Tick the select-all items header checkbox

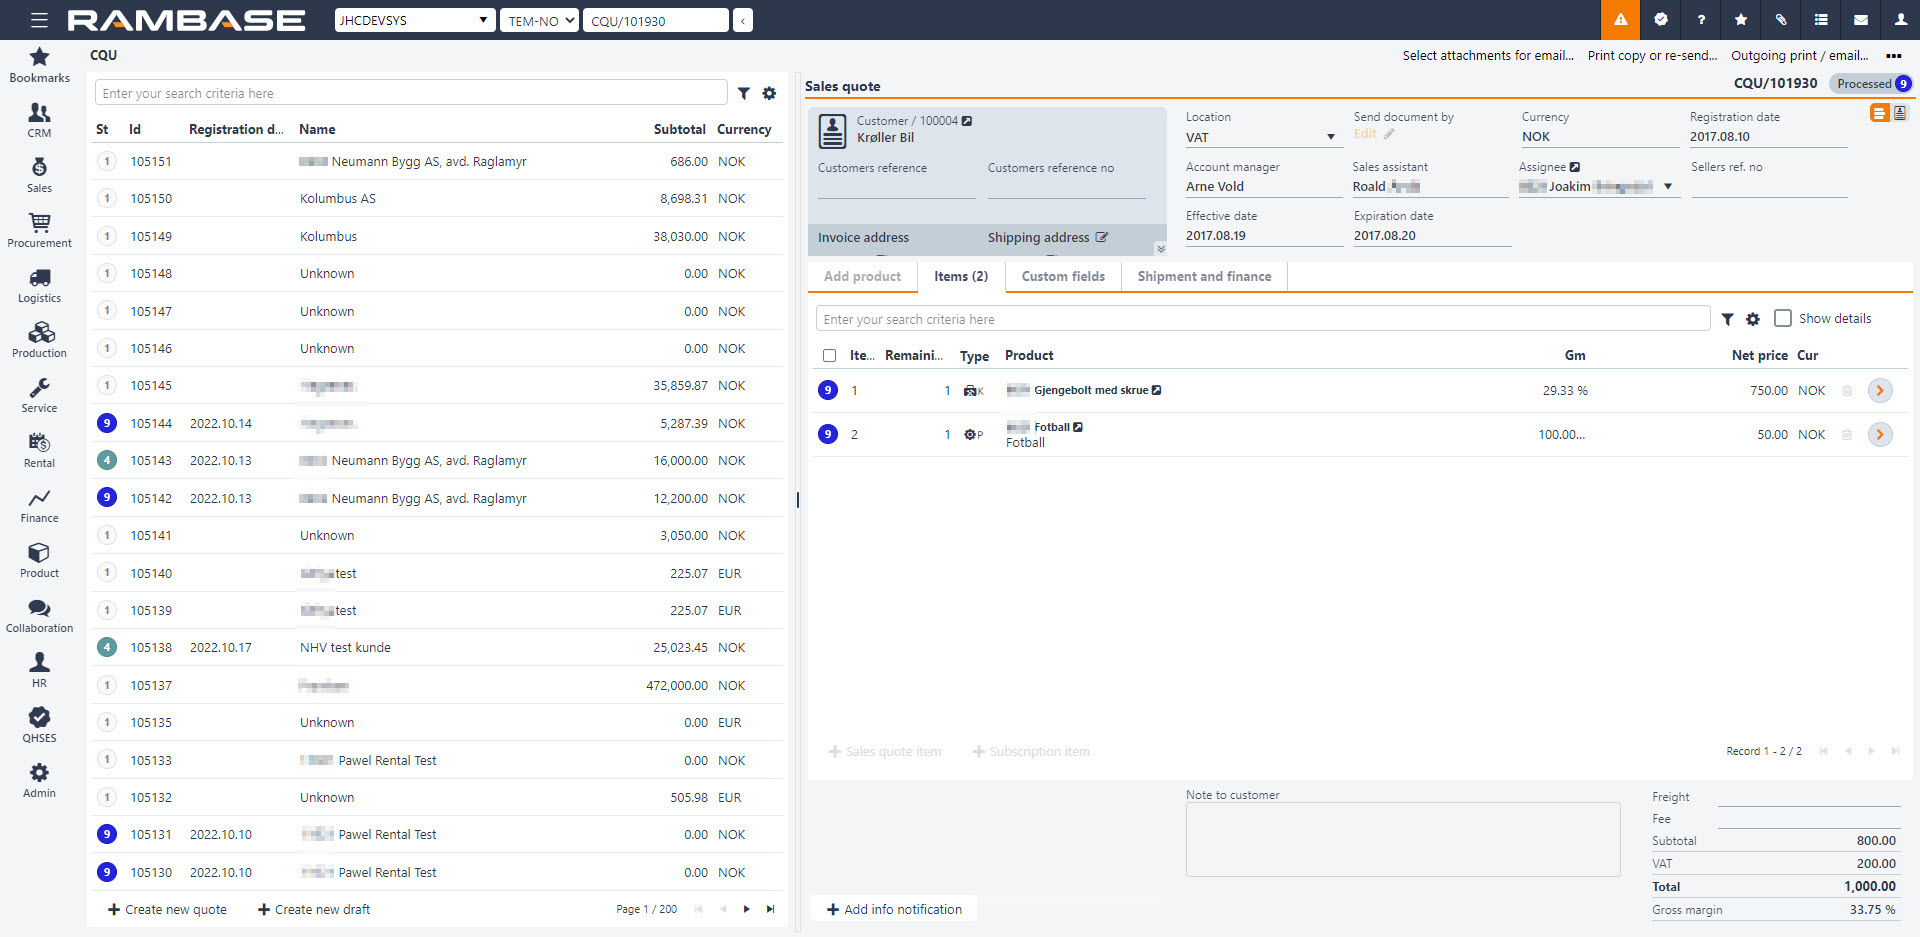(829, 355)
